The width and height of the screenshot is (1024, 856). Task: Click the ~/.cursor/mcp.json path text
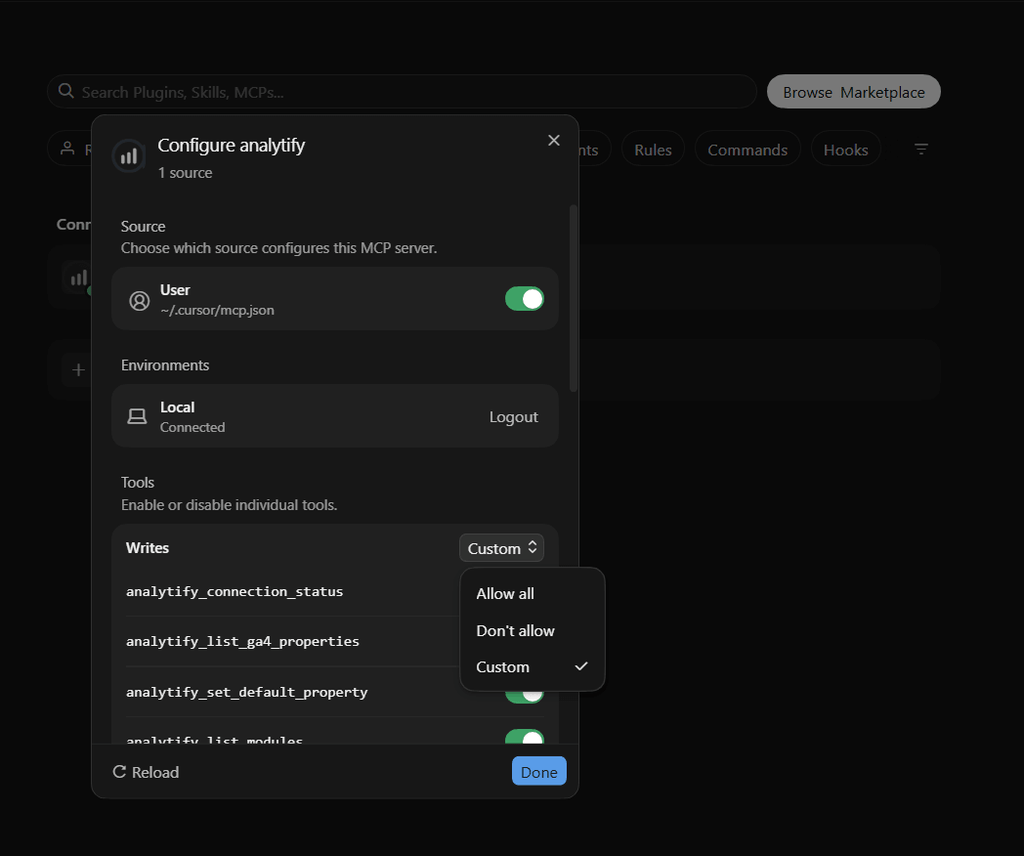pos(217,310)
